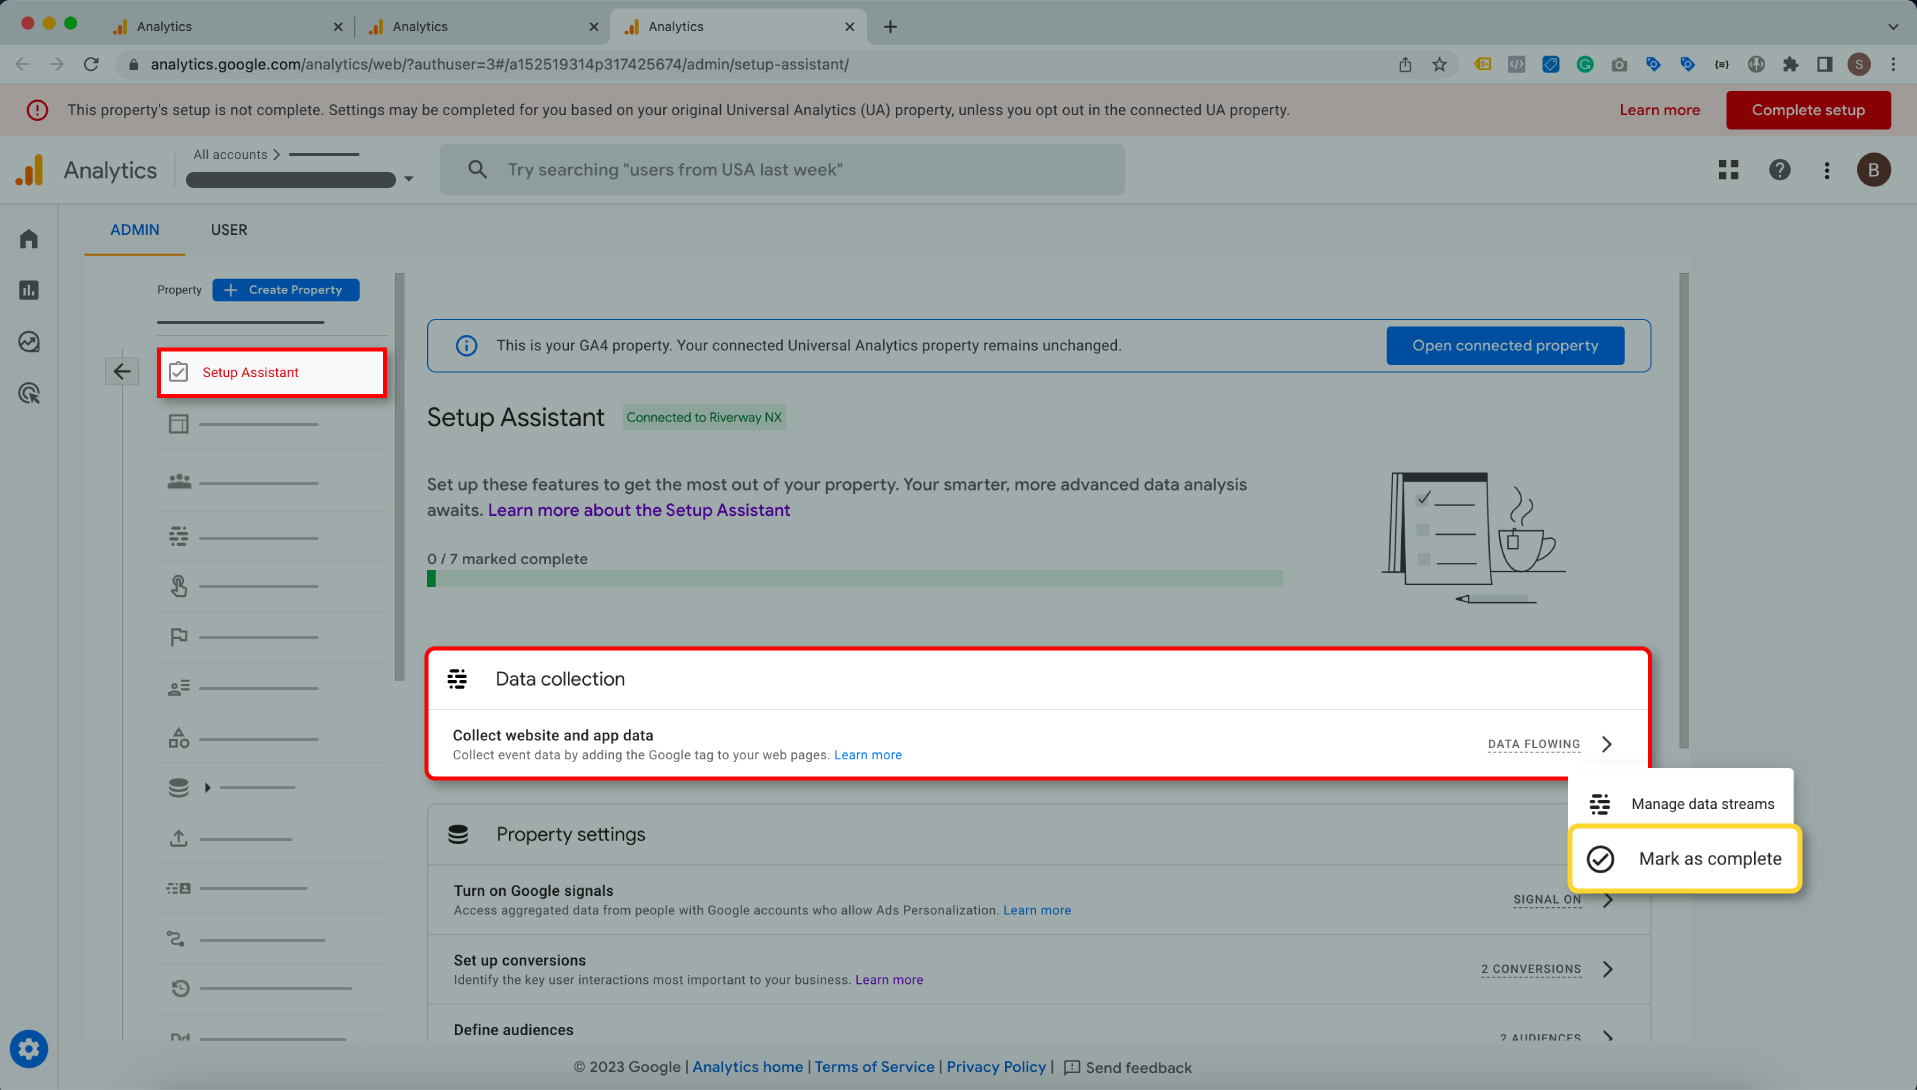
Task: Click the upload icon in the property menu
Action: click(x=179, y=838)
